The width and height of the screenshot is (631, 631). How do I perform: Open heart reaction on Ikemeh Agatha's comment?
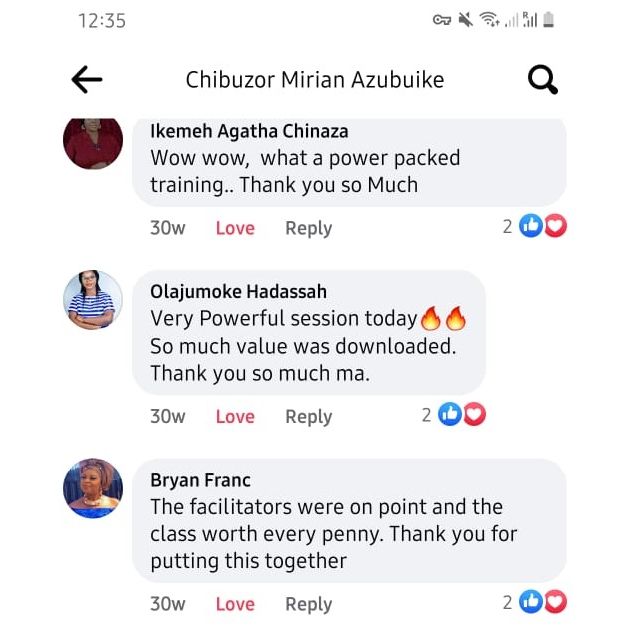[556, 225]
